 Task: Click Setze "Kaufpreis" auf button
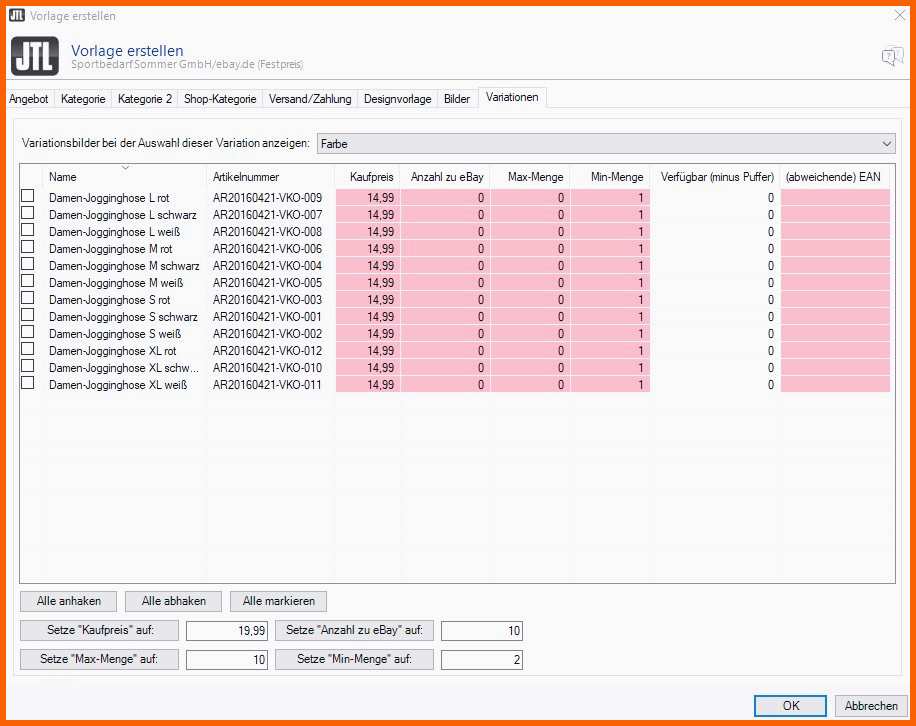pos(99,630)
